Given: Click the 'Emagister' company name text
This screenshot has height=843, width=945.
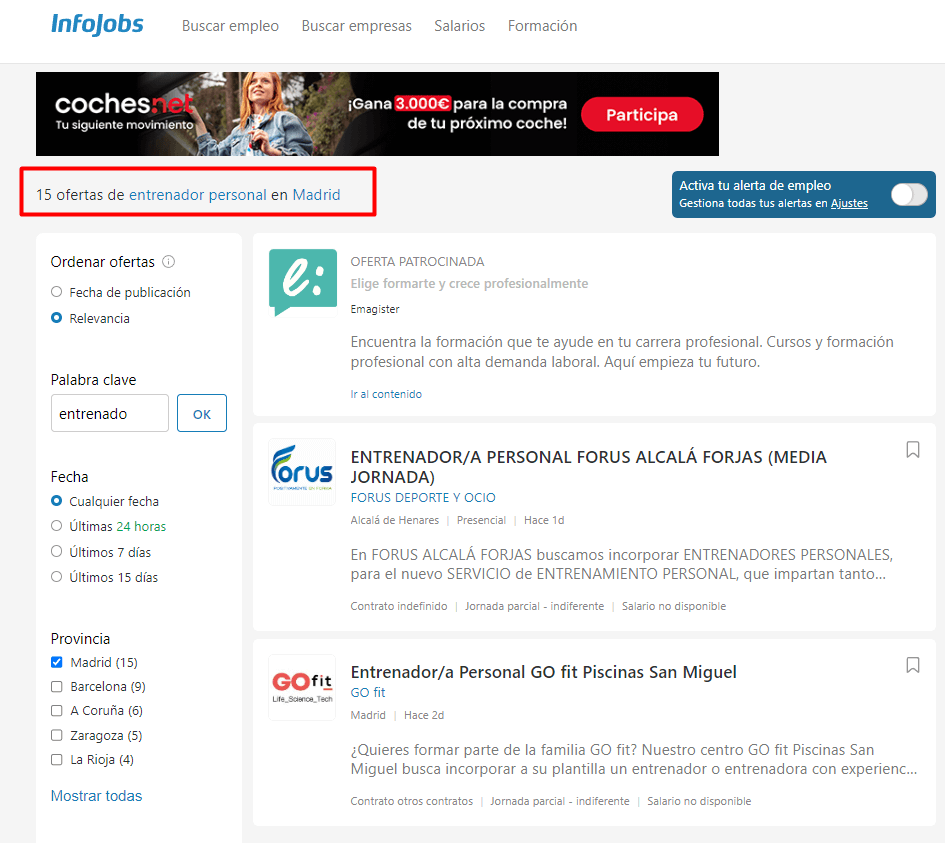Looking at the screenshot, I should click(375, 309).
